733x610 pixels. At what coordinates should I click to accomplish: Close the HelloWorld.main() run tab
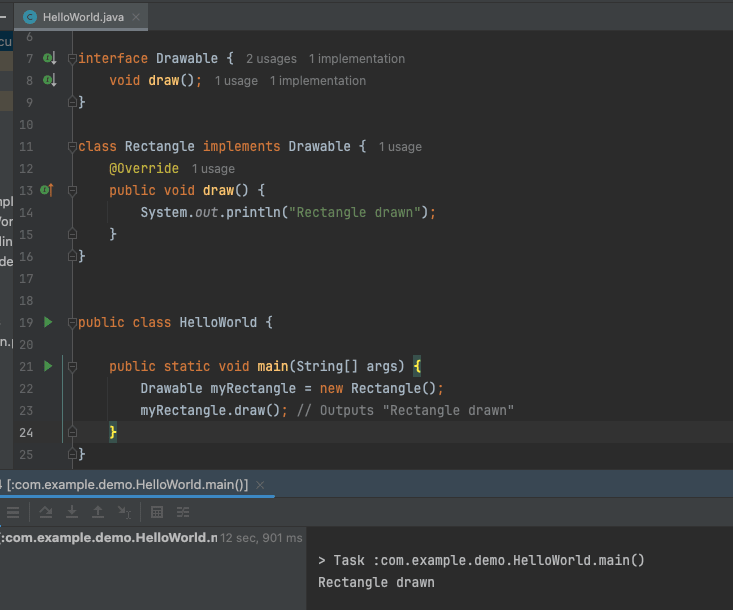click(260, 485)
